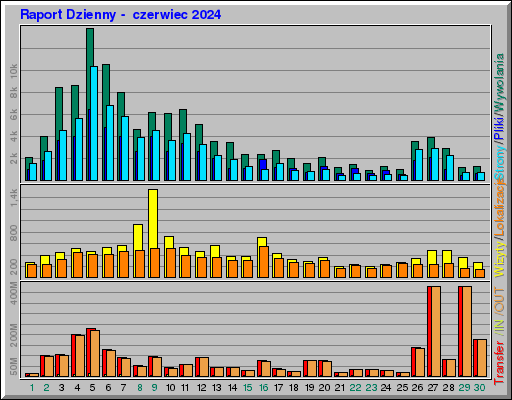Click the '50M' transfer axis label
Image resolution: width=512 pixels, height=400 pixels.
14,366
